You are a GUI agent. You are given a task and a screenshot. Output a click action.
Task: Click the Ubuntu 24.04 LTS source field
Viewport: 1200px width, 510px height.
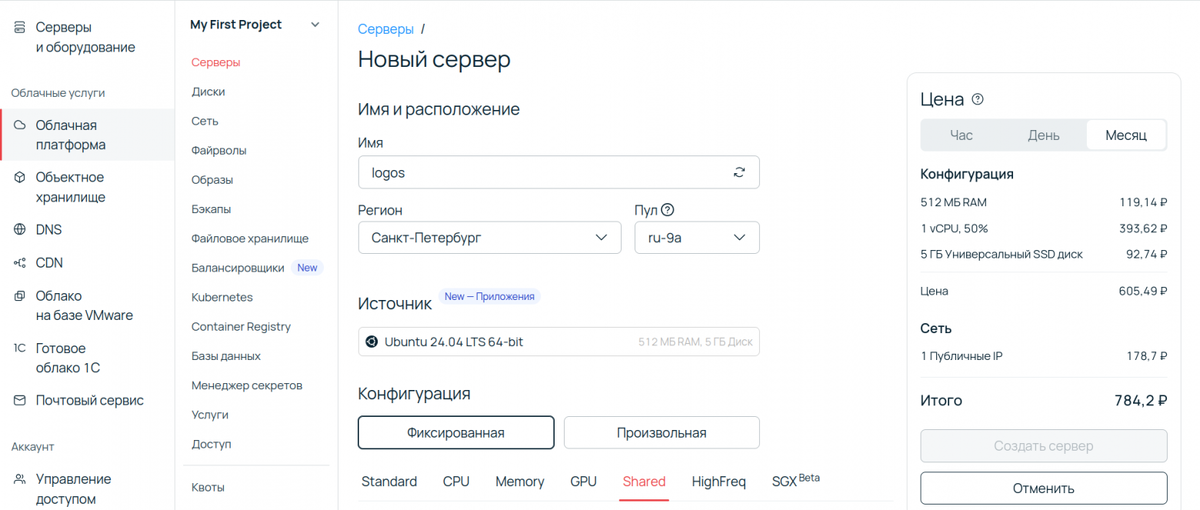[x=558, y=342]
